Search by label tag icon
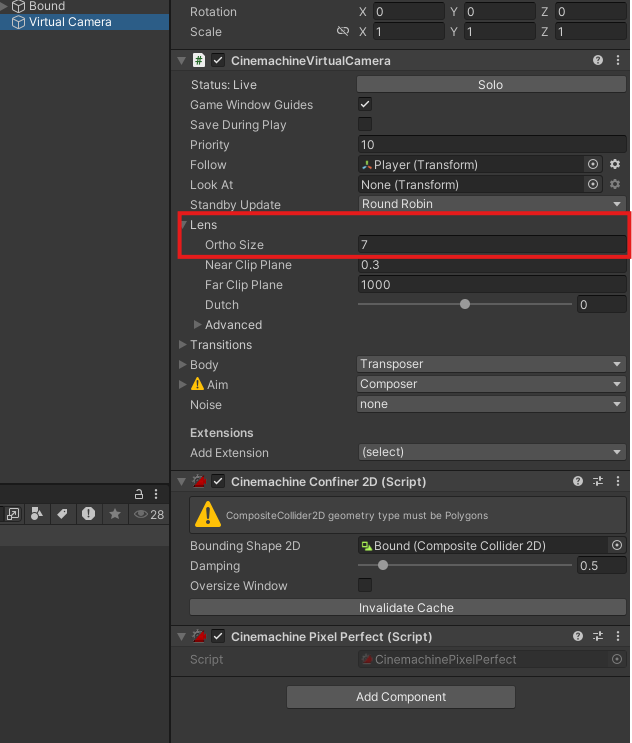The height and width of the screenshot is (743, 632). 62,514
